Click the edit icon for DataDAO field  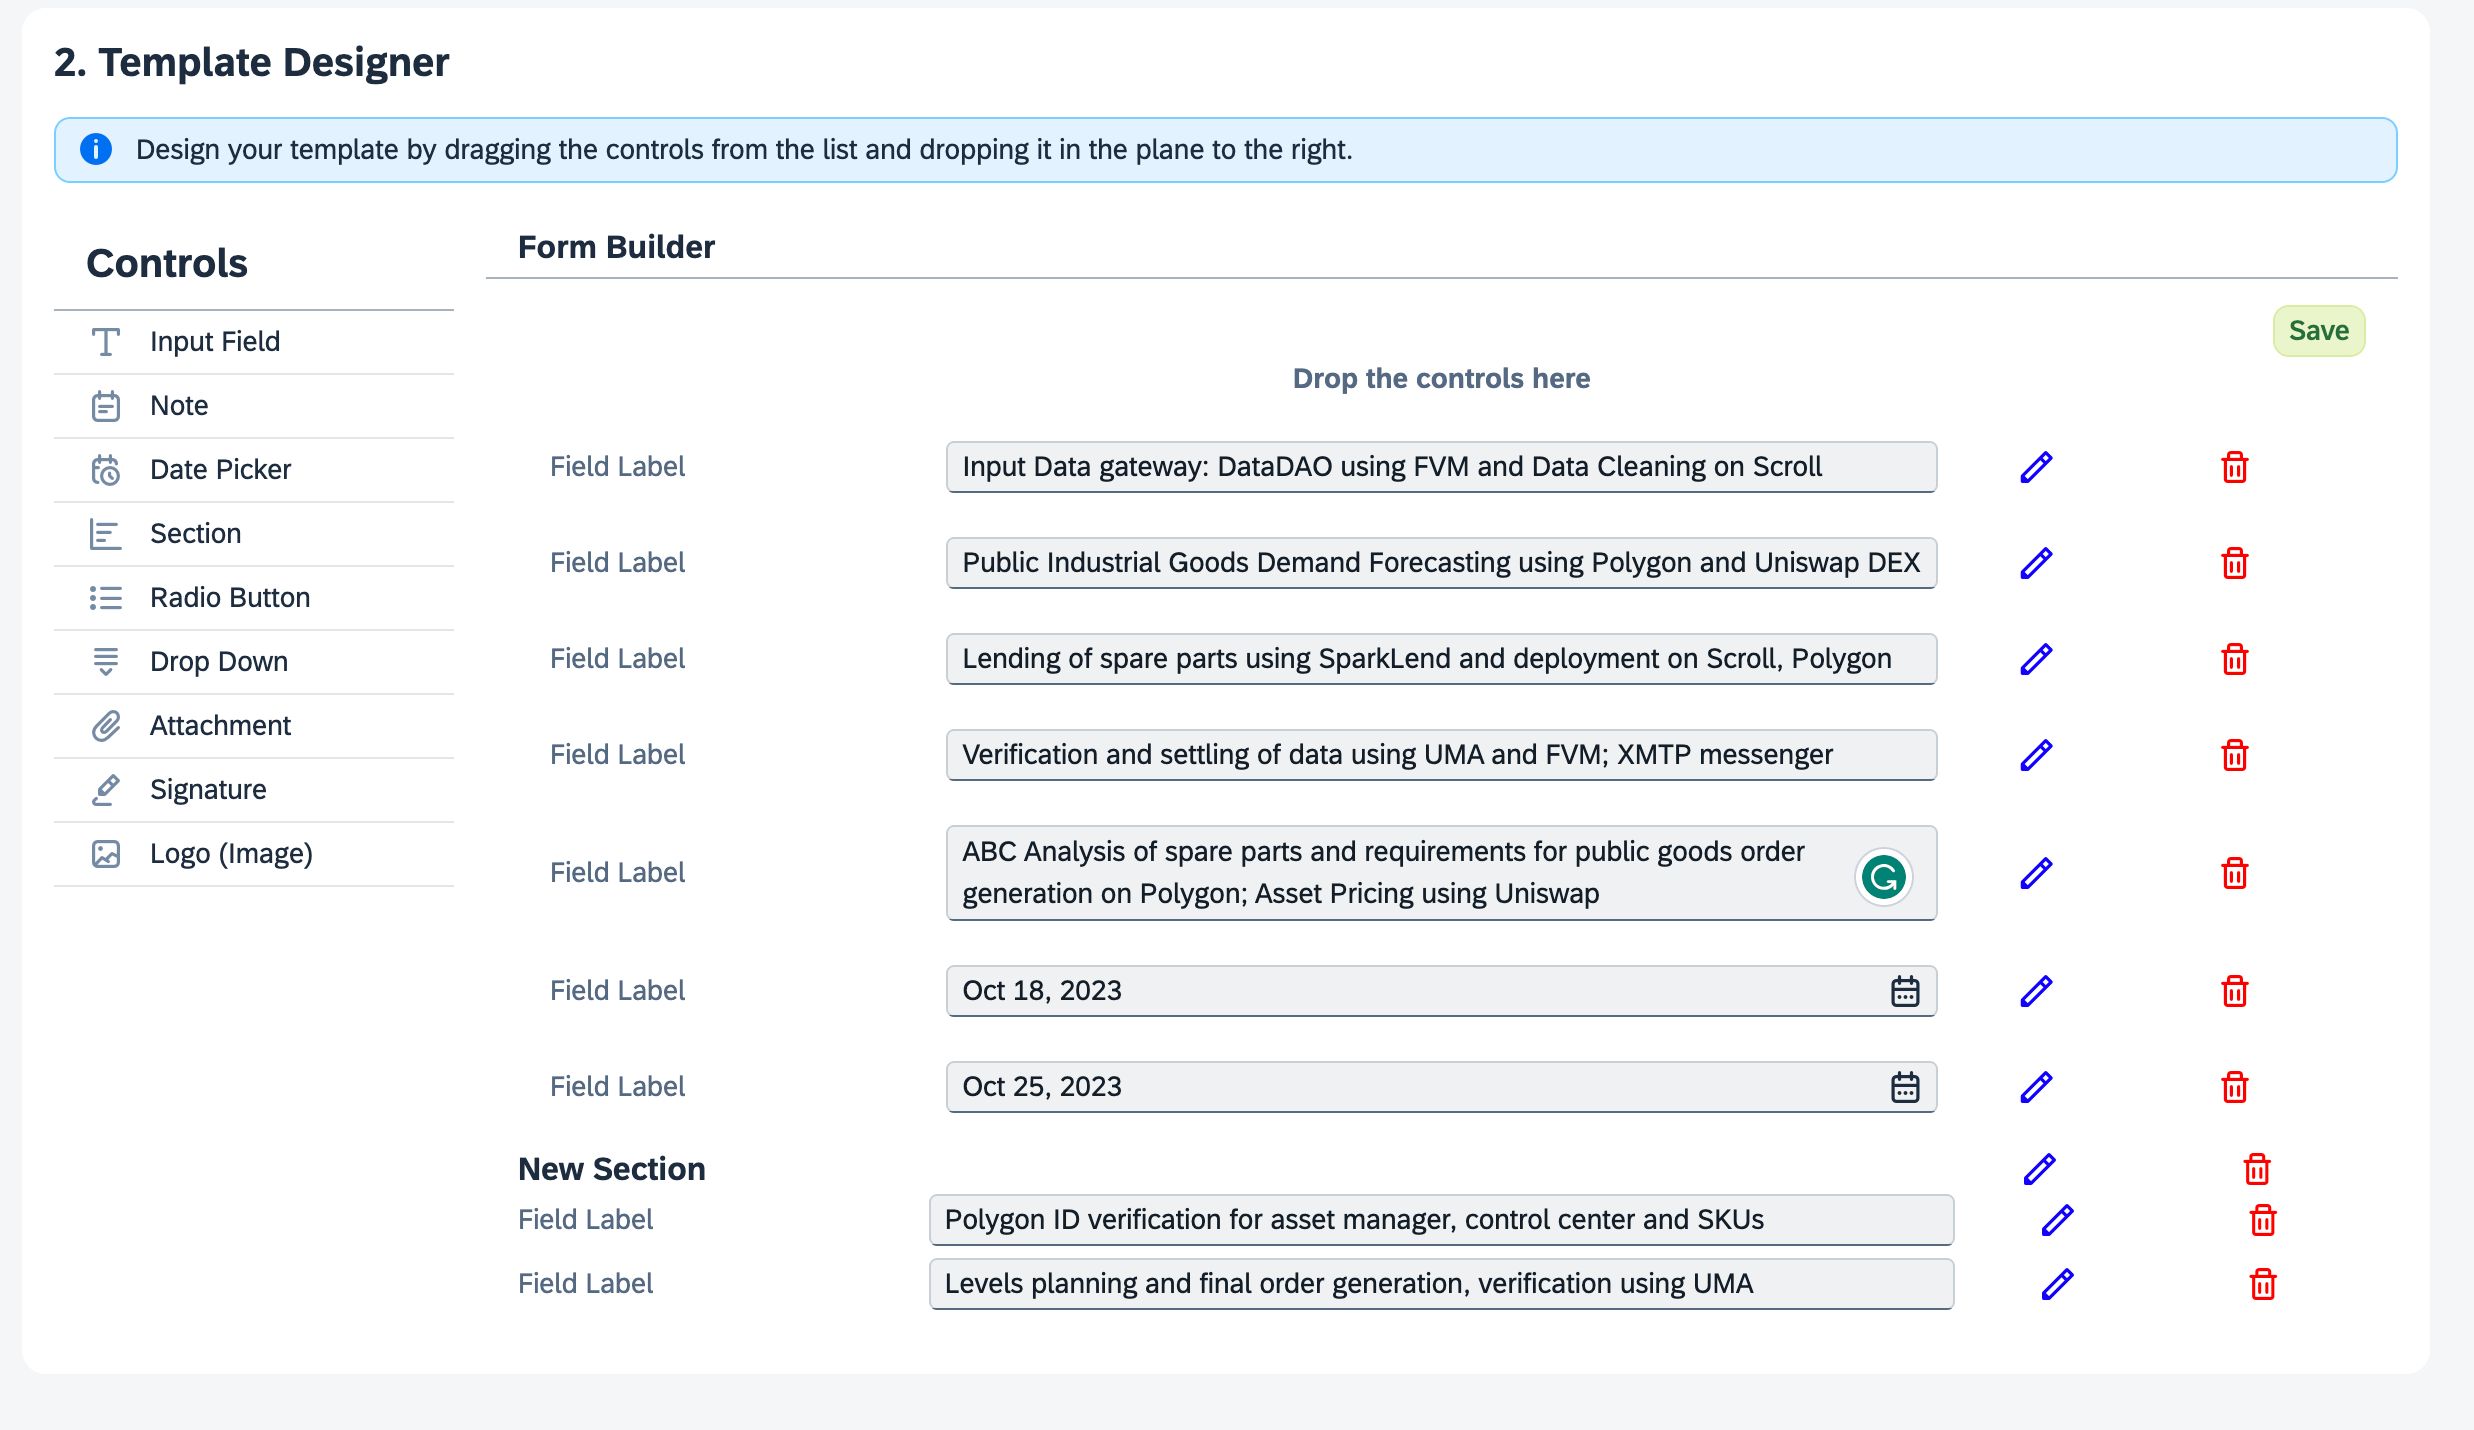pyautogui.click(x=2037, y=466)
